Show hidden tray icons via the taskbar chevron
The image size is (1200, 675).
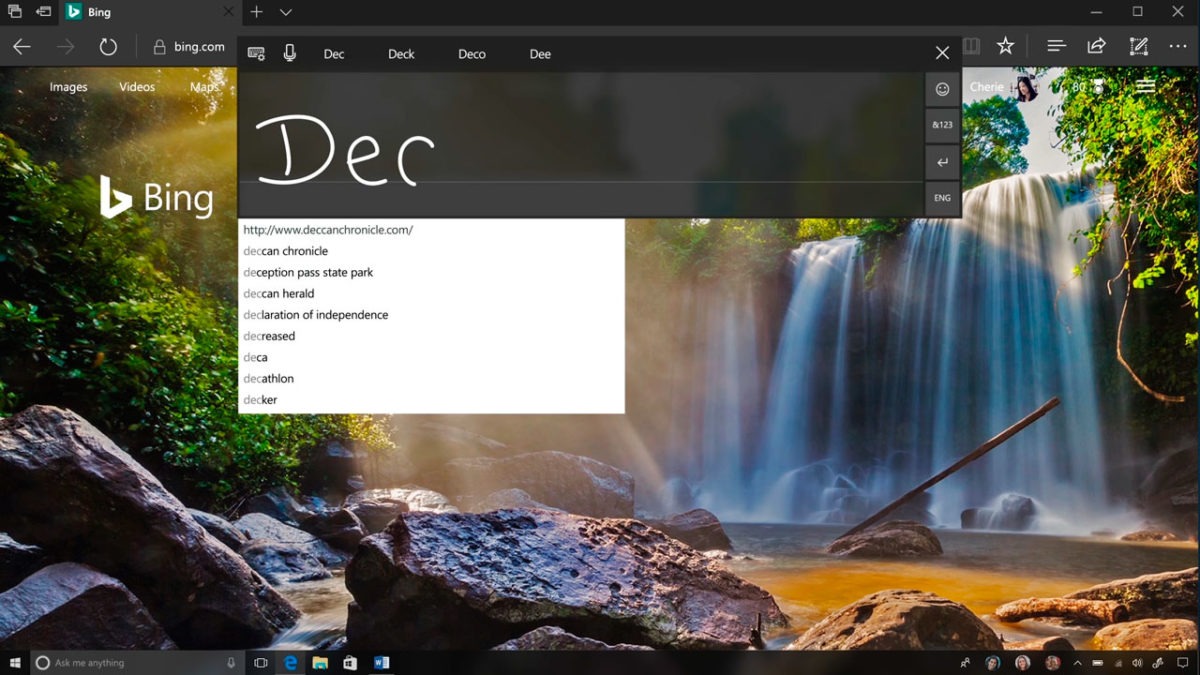coord(1077,662)
